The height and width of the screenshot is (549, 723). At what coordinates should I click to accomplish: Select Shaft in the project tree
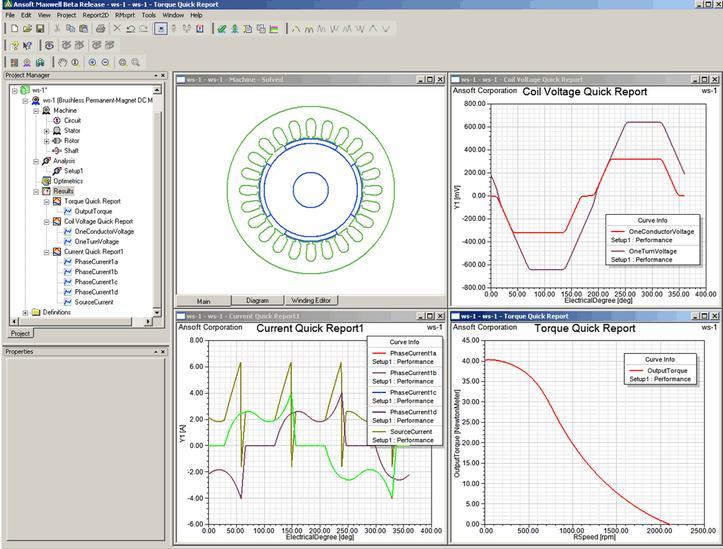tap(71, 151)
